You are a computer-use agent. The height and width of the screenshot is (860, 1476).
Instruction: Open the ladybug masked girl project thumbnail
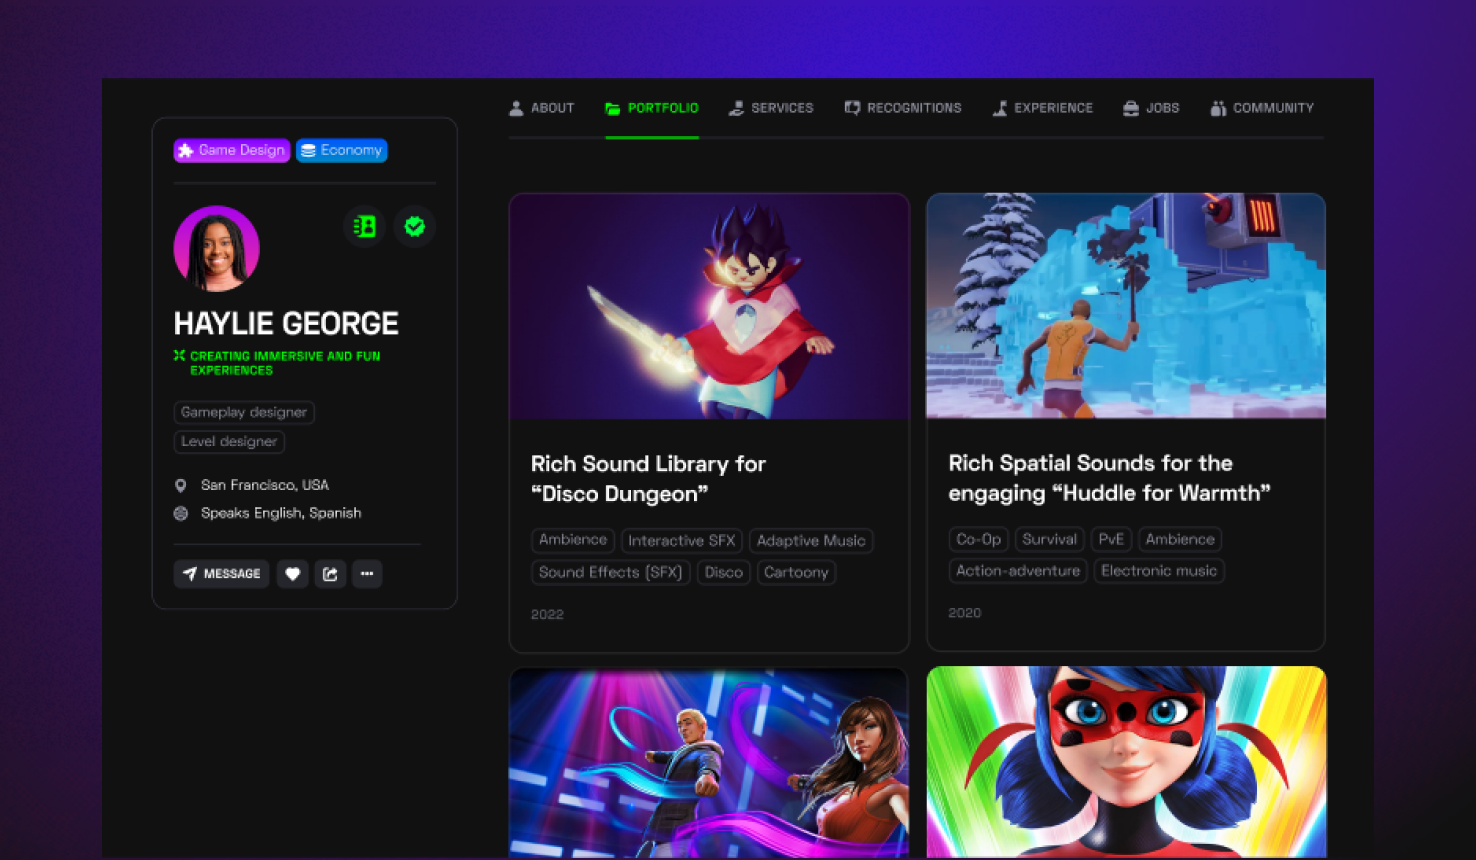click(x=1126, y=762)
